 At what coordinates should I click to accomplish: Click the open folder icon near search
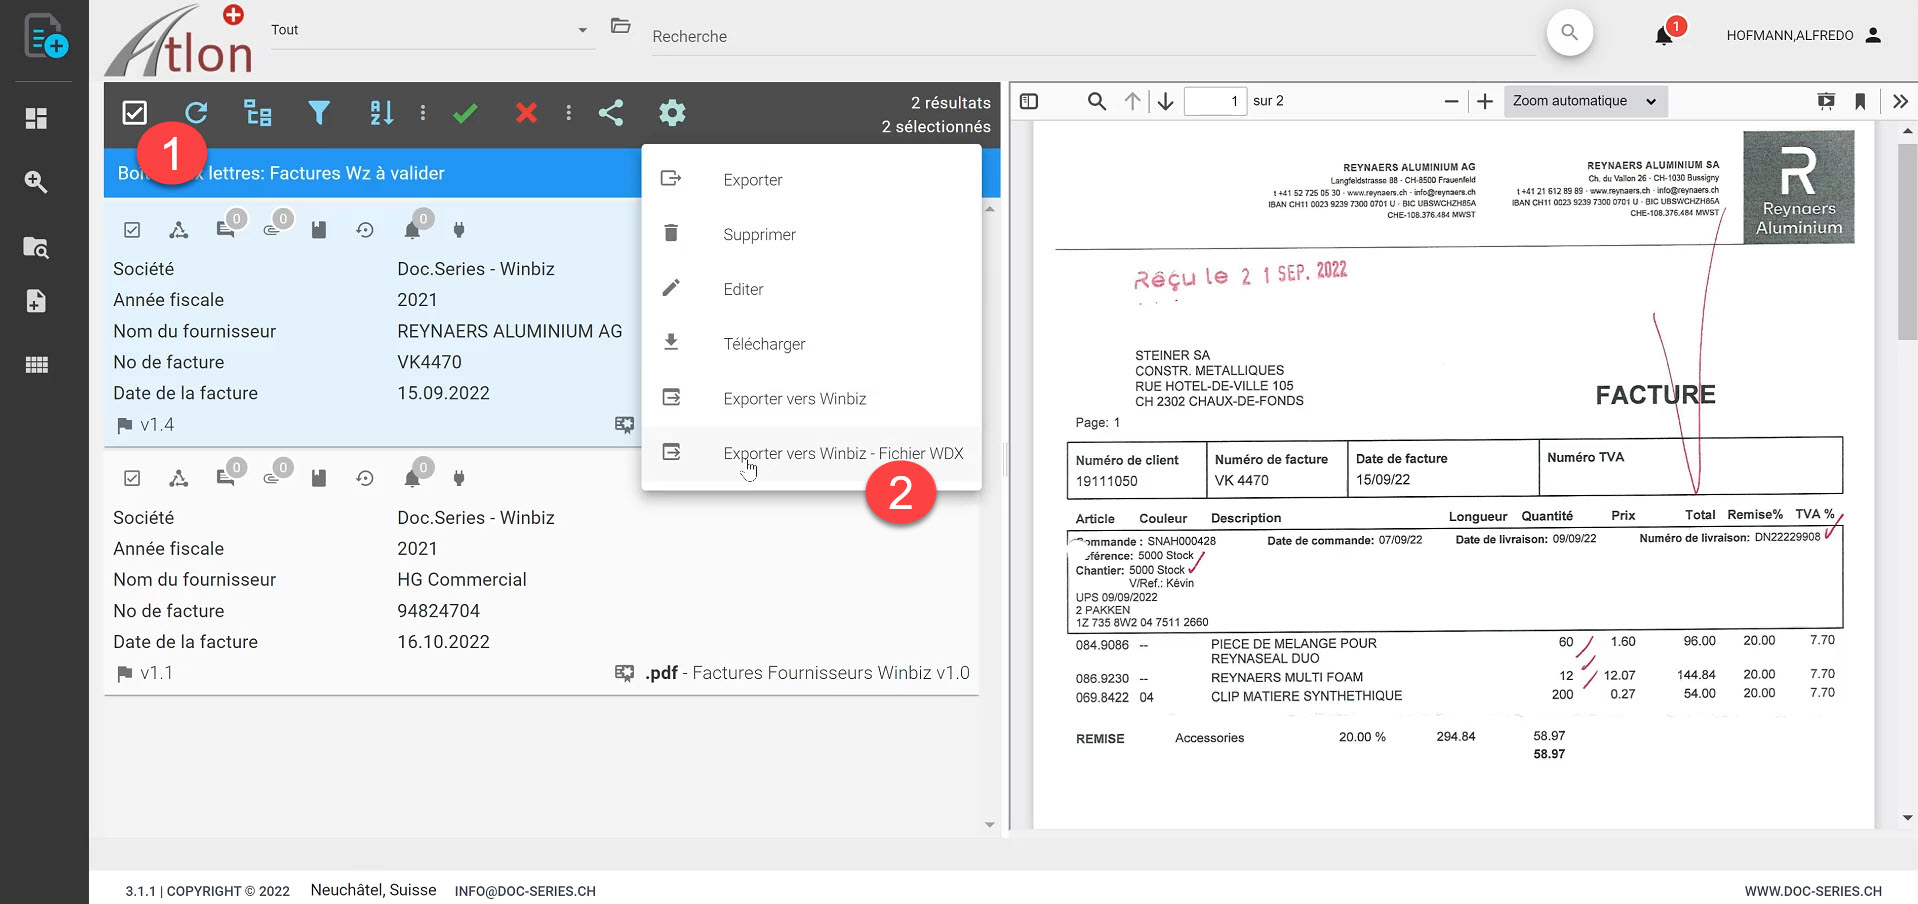pyautogui.click(x=621, y=27)
